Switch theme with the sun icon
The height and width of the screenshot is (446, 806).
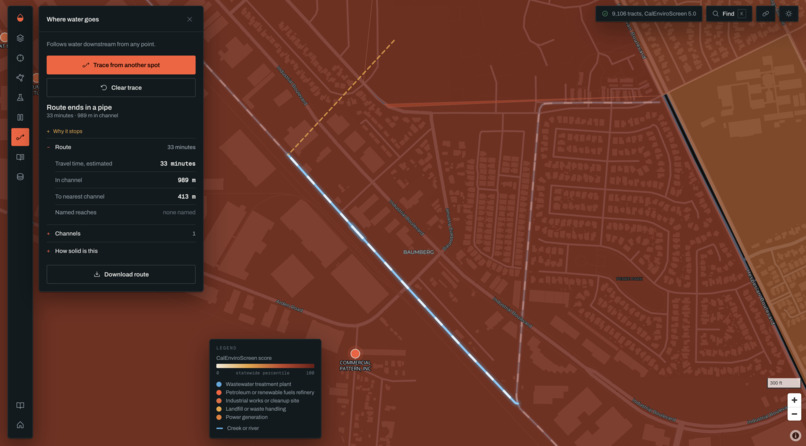coord(789,14)
